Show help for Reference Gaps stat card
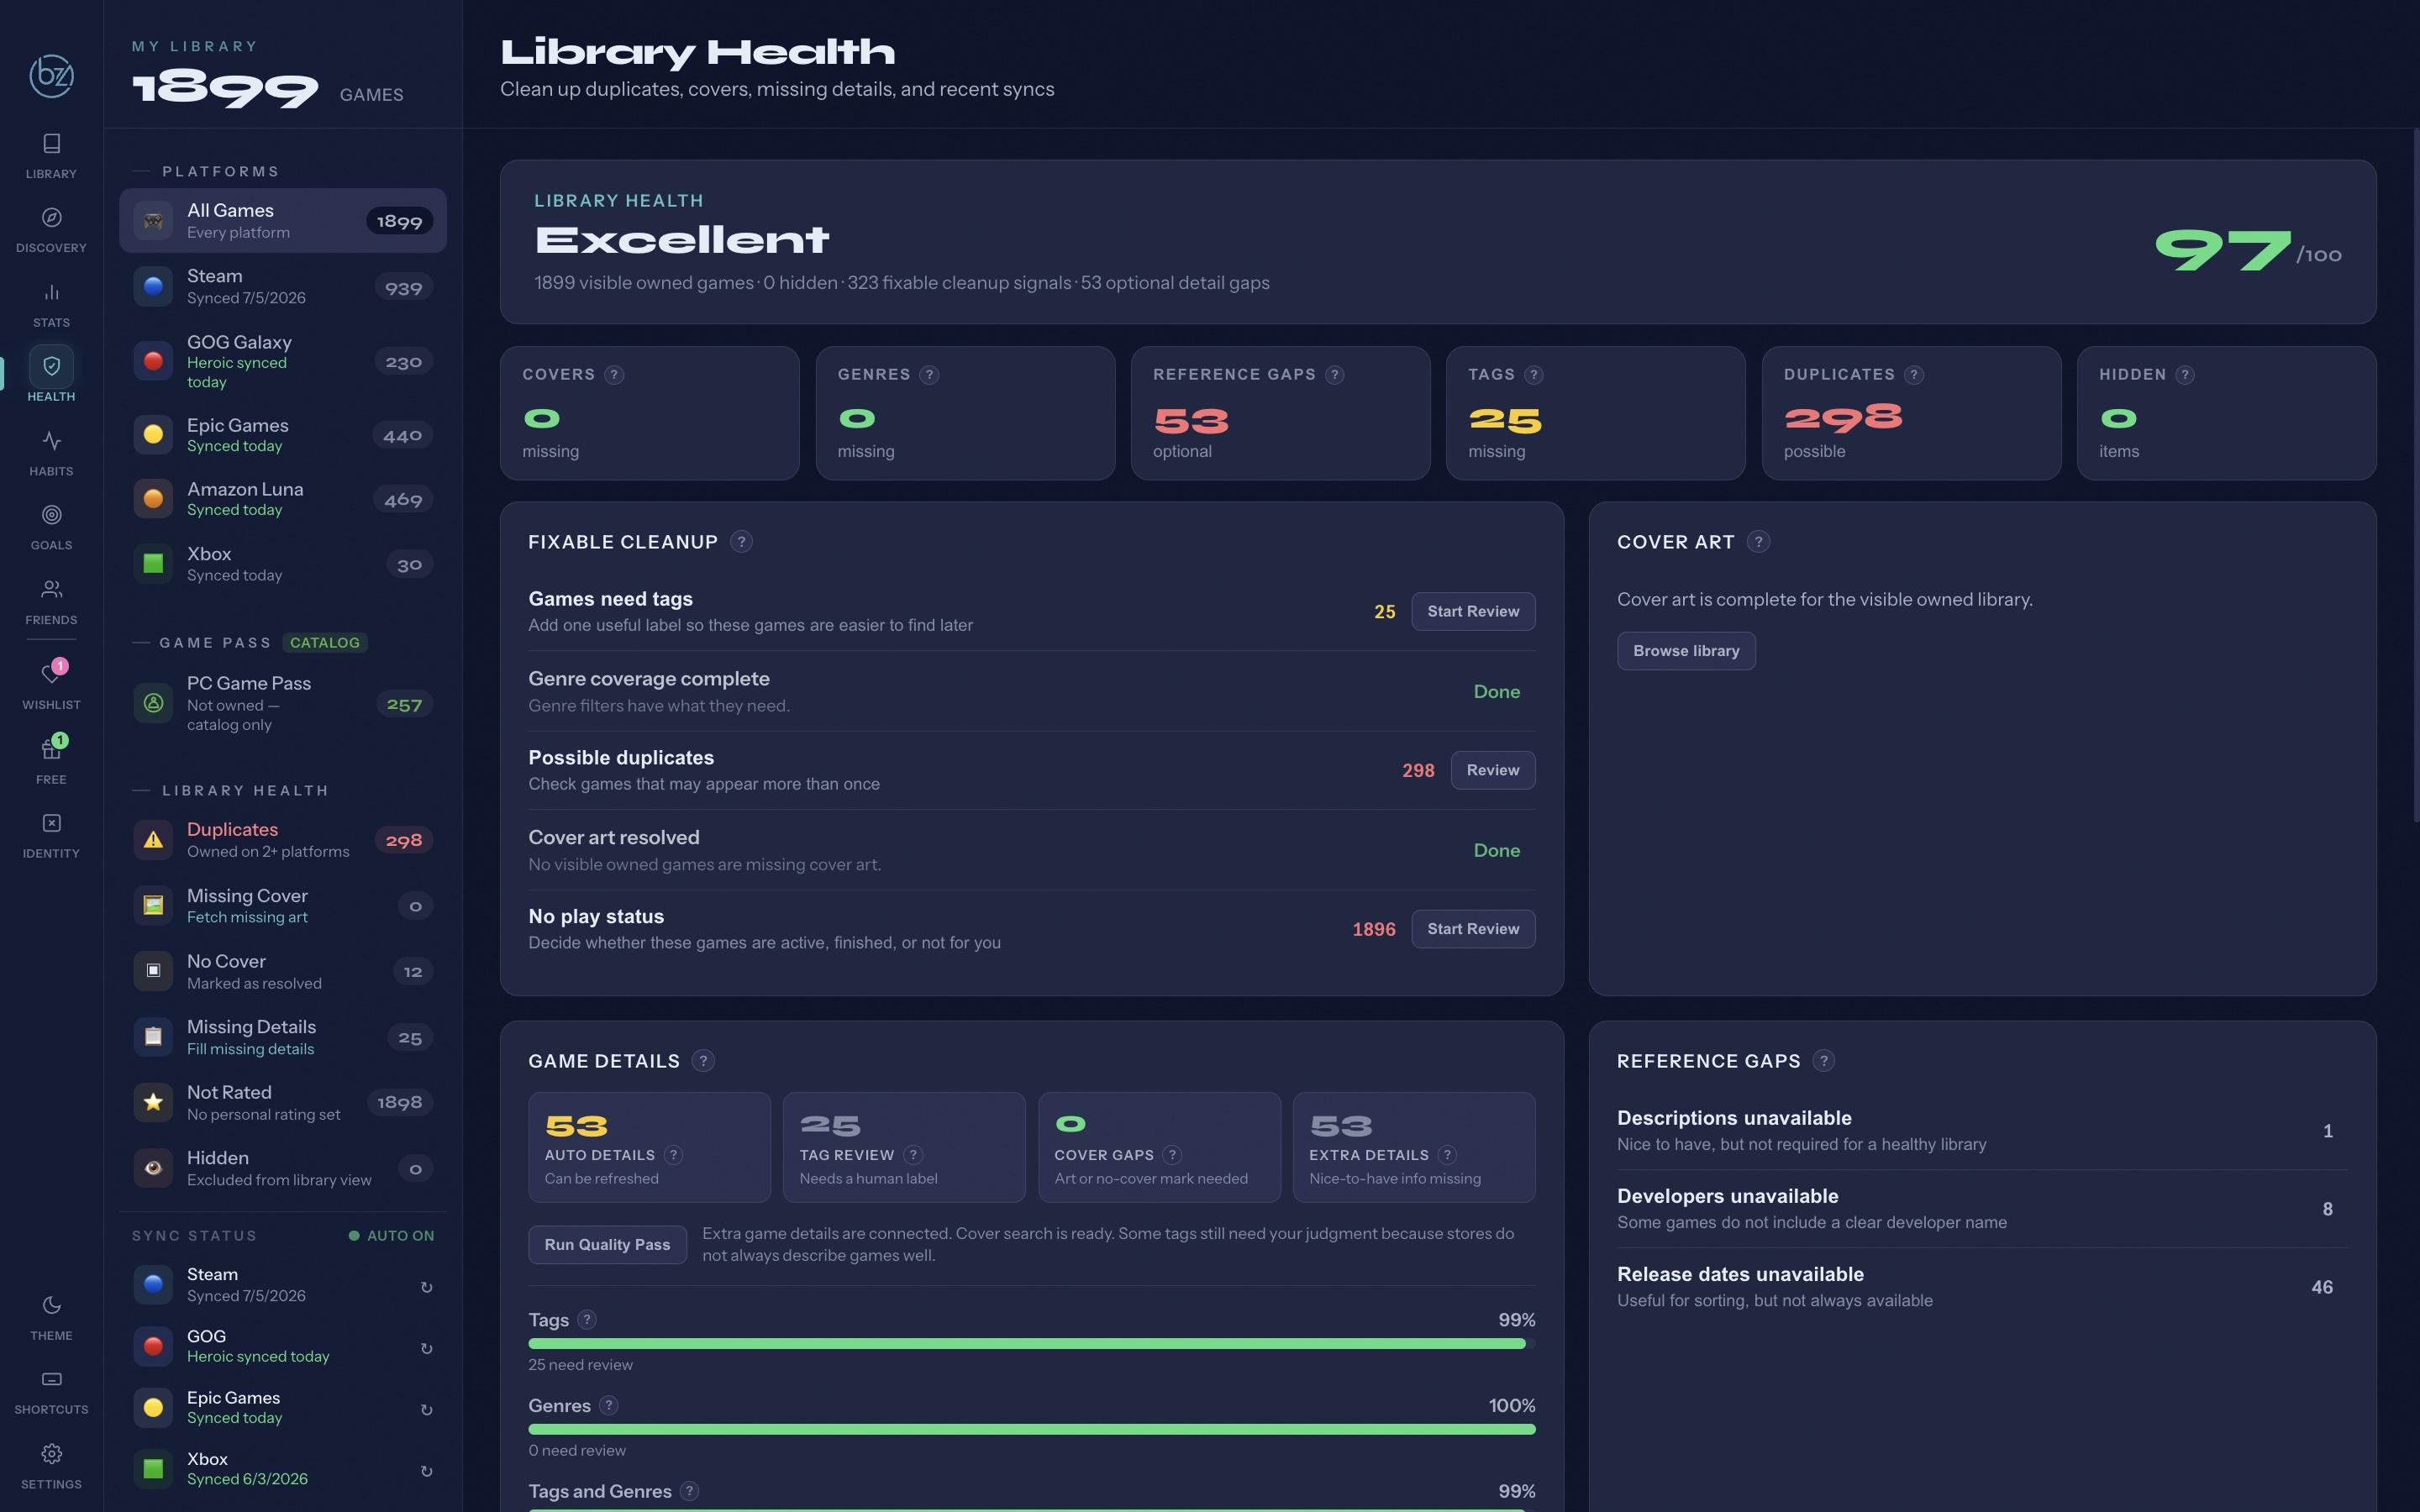The height and width of the screenshot is (1512, 2420). 1334,375
